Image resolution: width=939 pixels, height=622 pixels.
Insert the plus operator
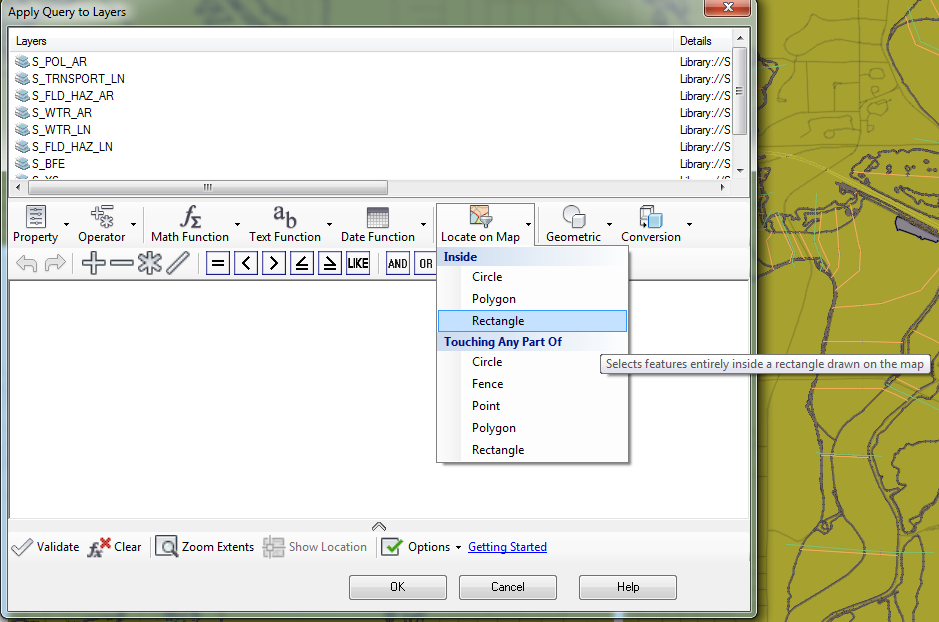(x=93, y=263)
